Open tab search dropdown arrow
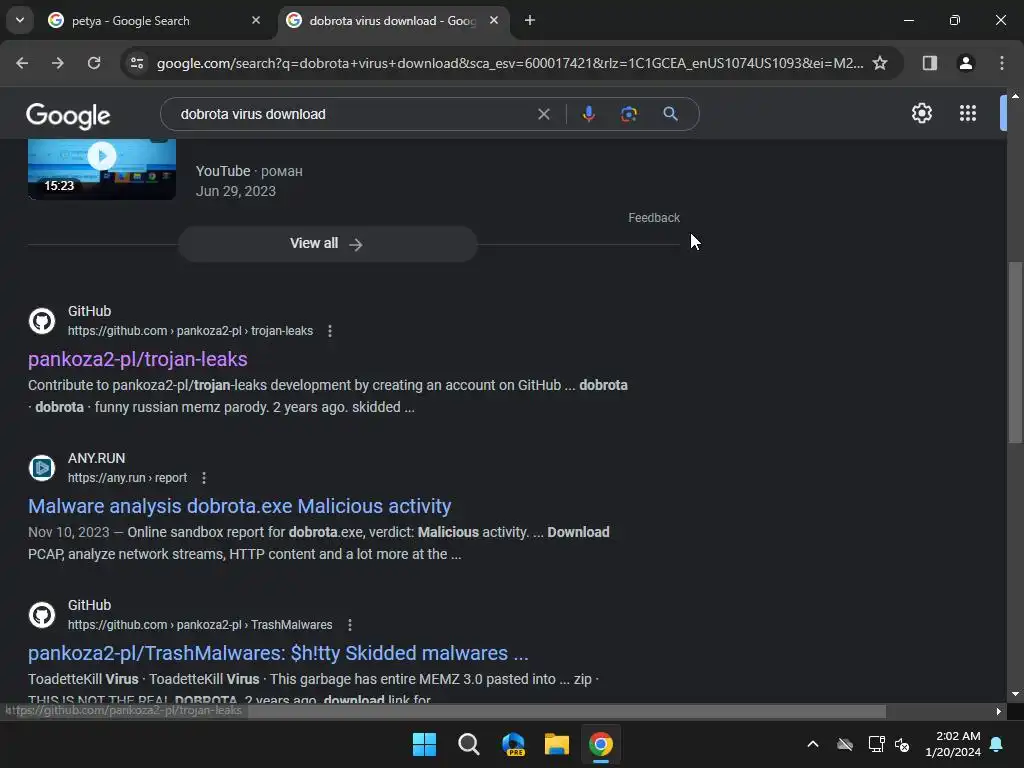 point(20,20)
